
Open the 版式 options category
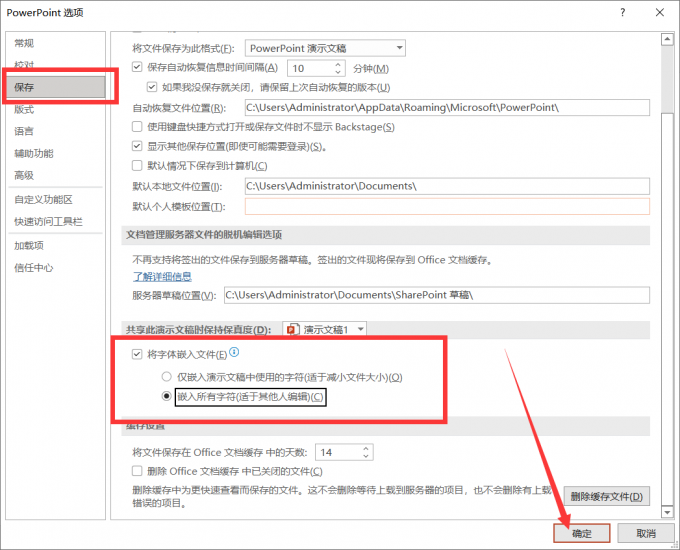[24, 109]
